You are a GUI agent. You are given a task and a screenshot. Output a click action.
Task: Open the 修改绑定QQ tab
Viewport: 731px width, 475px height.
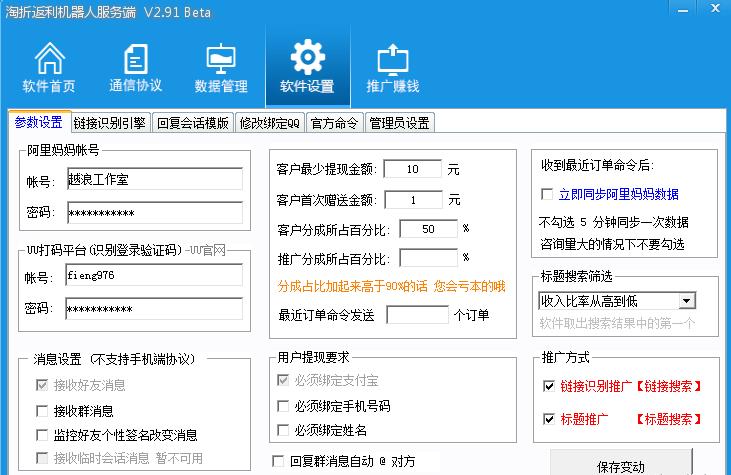click(x=269, y=123)
